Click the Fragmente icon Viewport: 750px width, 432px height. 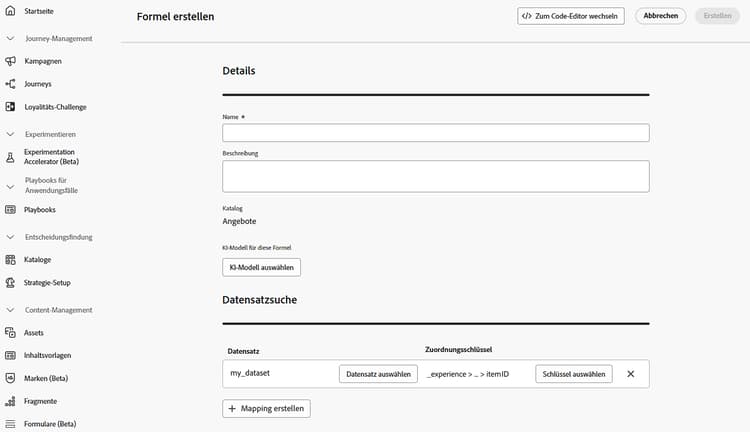10,401
